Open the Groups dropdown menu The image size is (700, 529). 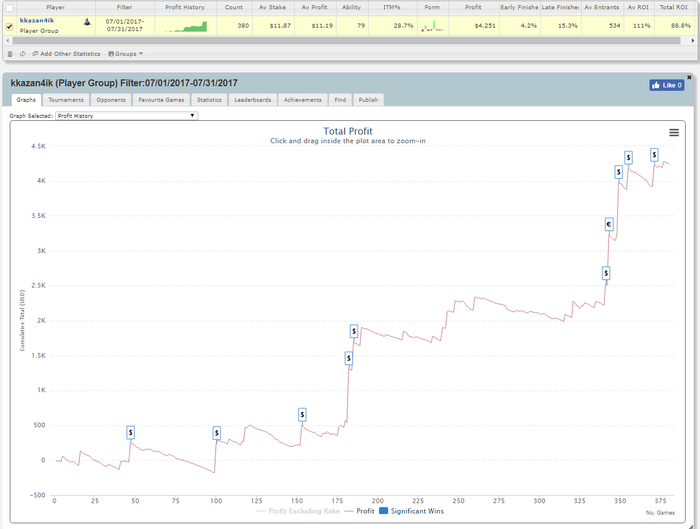pos(125,54)
